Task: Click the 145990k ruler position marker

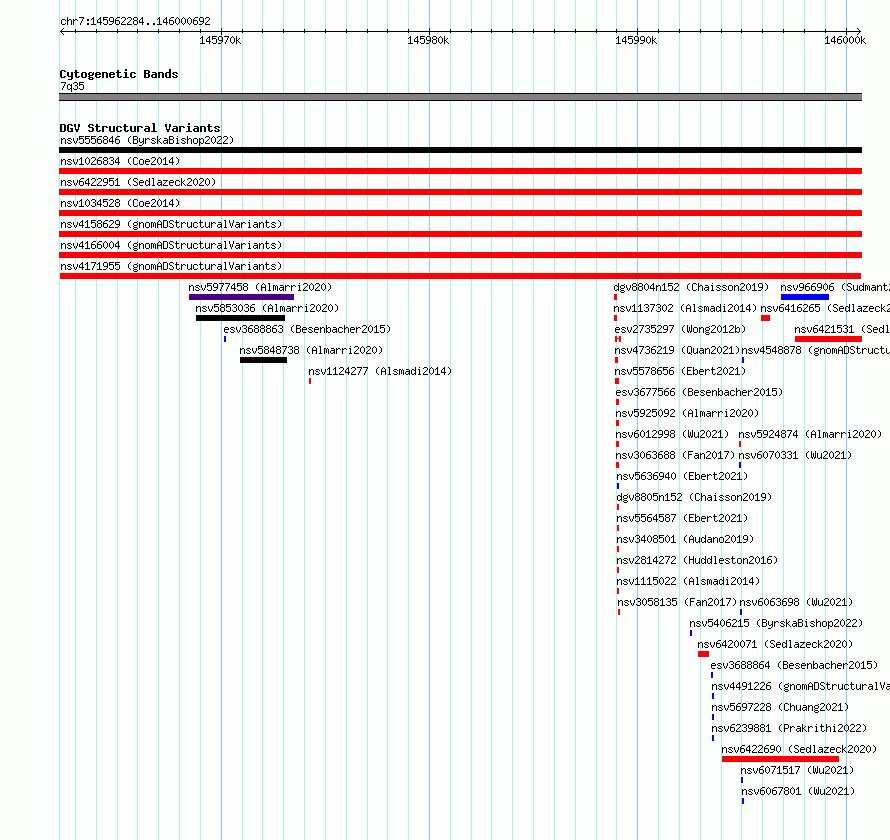Action: click(636, 40)
